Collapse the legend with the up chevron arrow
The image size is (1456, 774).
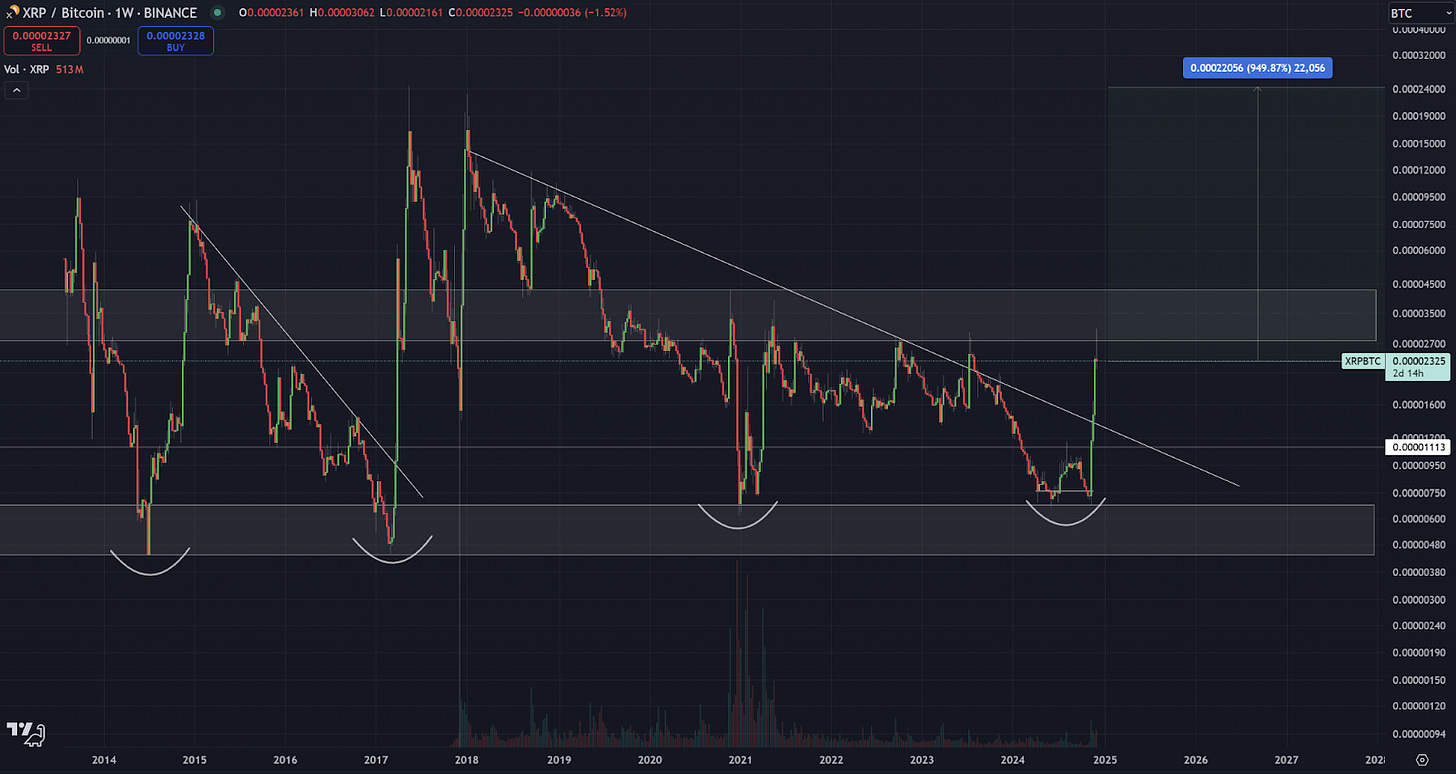coord(16,90)
